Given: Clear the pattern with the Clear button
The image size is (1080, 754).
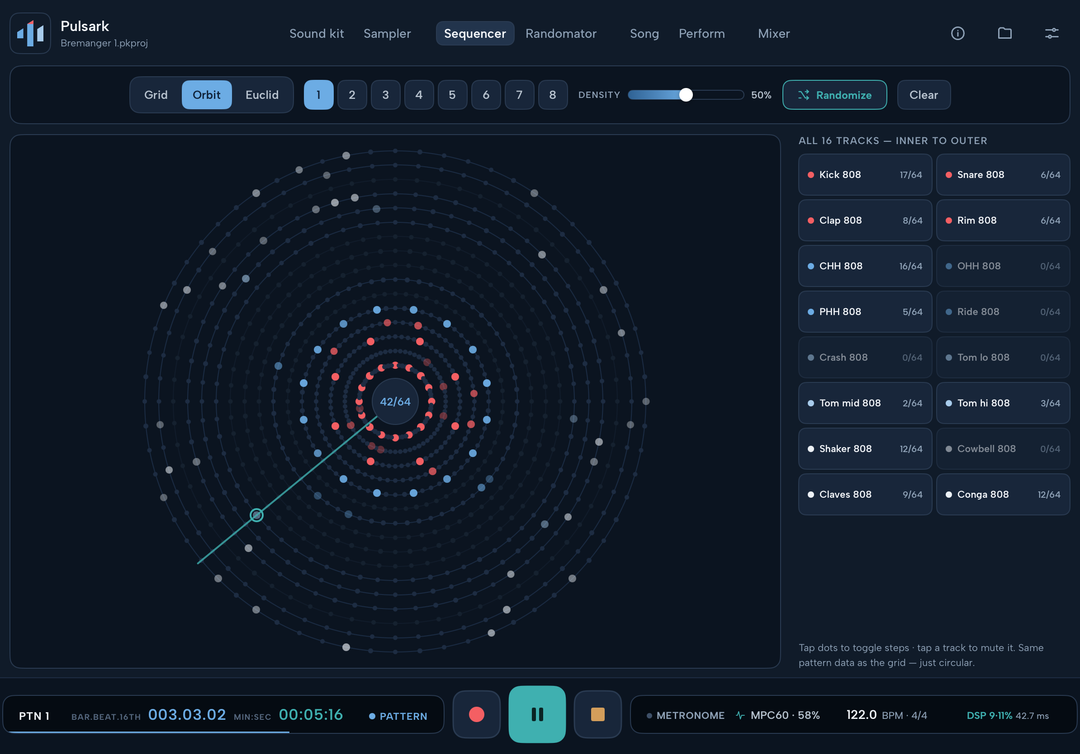Looking at the screenshot, I should (923, 95).
